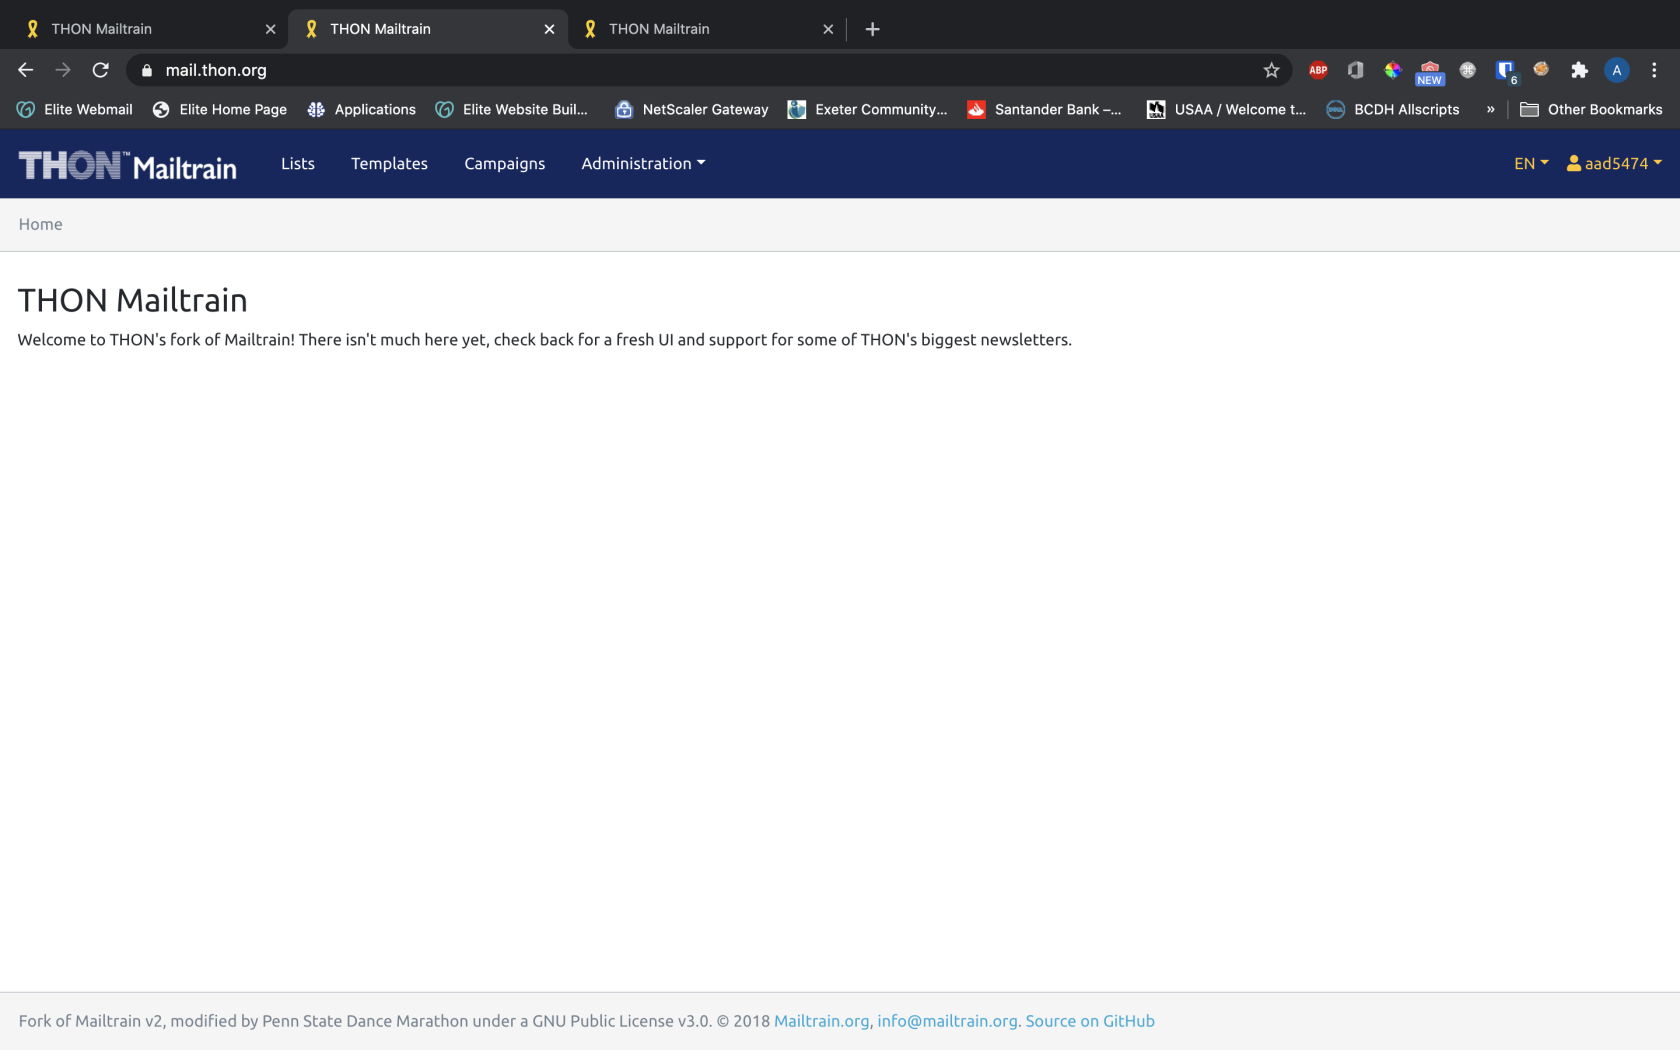Open the Elite Home Page bookmark

pos(220,109)
